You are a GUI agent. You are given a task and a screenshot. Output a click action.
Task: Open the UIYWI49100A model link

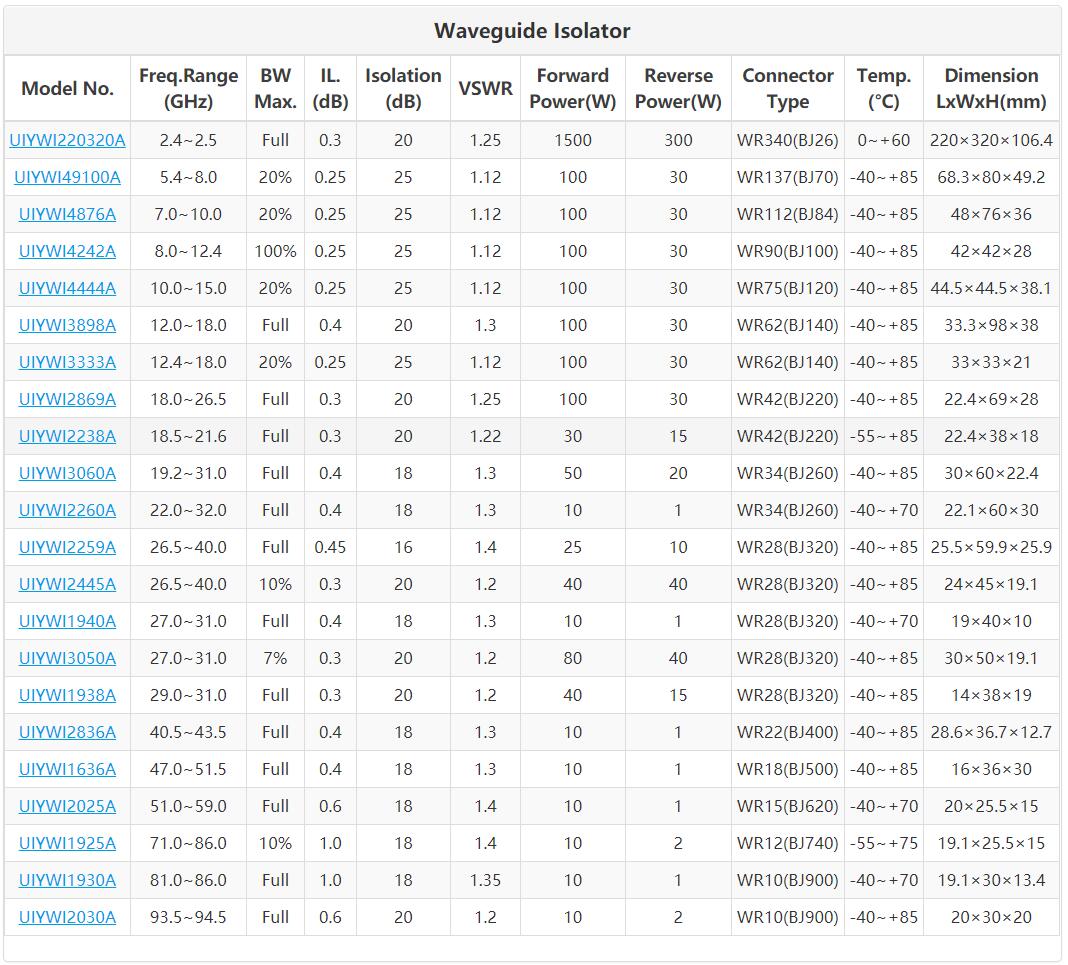[x=67, y=177]
